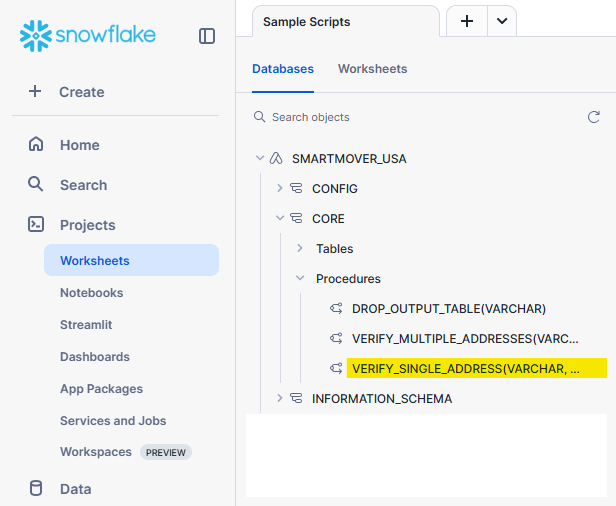Expand the CONFIG schema chevron

[280, 188]
